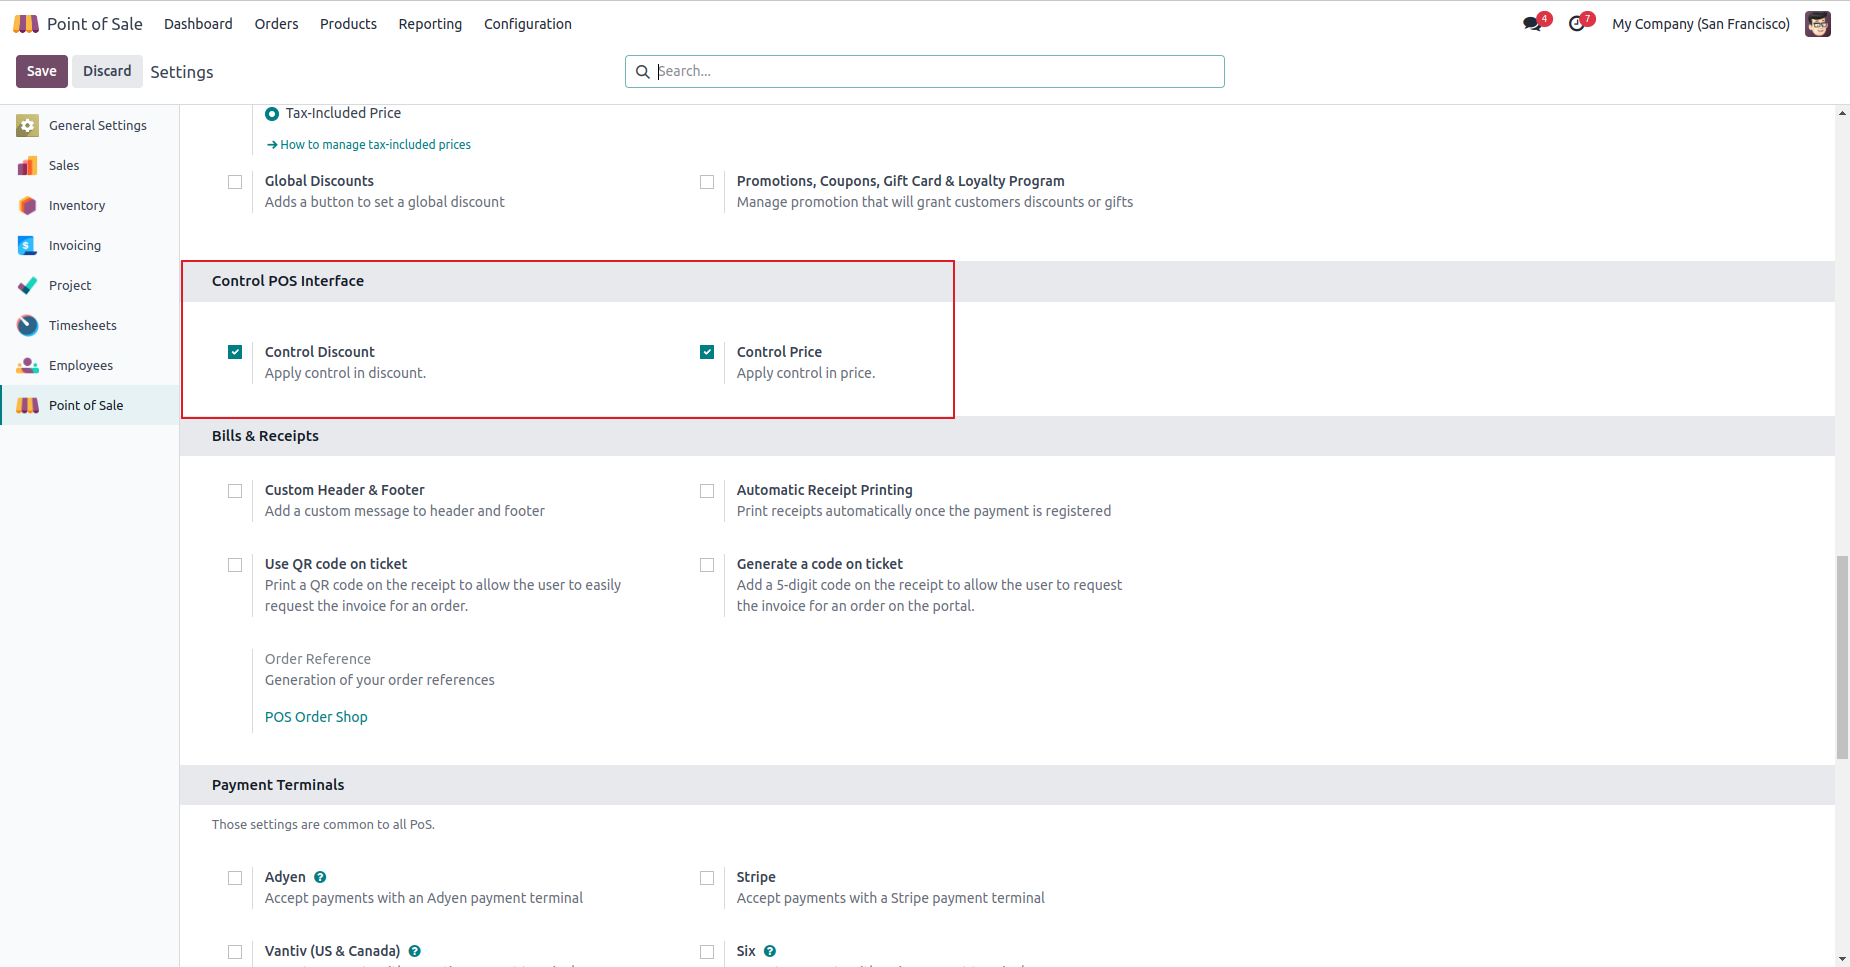Image resolution: width=1850 pixels, height=967 pixels.
Task: Enable Global Discounts checkbox
Action: (235, 182)
